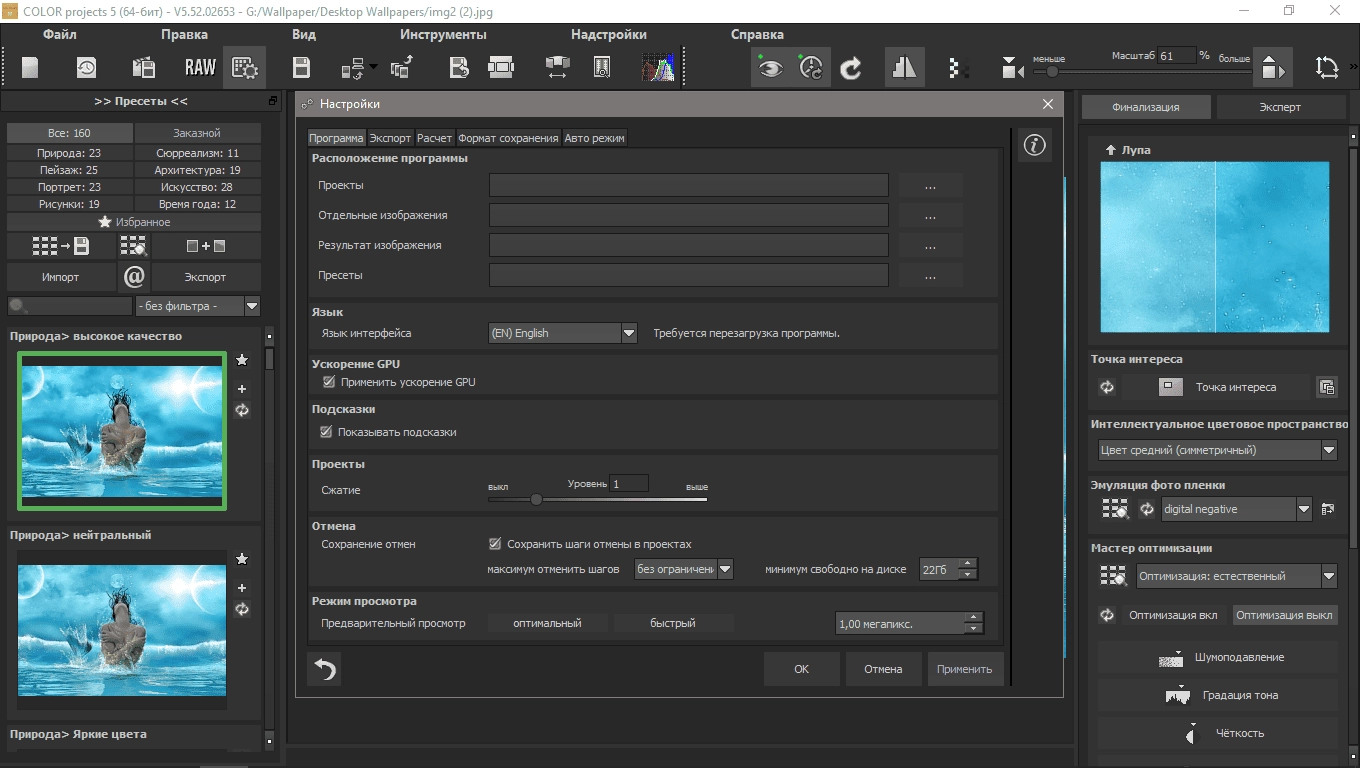Open the interface language dropdown '(EN) English'
Viewport: 1360px width, 768px height.
[562, 333]
